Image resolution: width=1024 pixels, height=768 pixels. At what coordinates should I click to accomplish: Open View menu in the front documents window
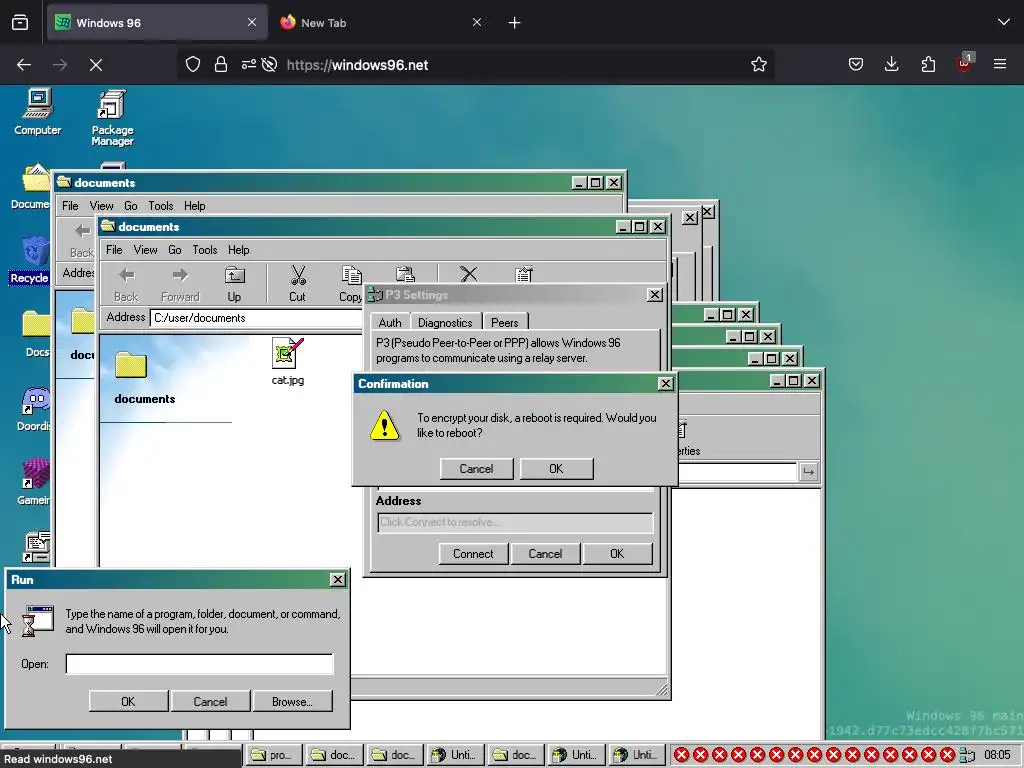coord(146,250)
